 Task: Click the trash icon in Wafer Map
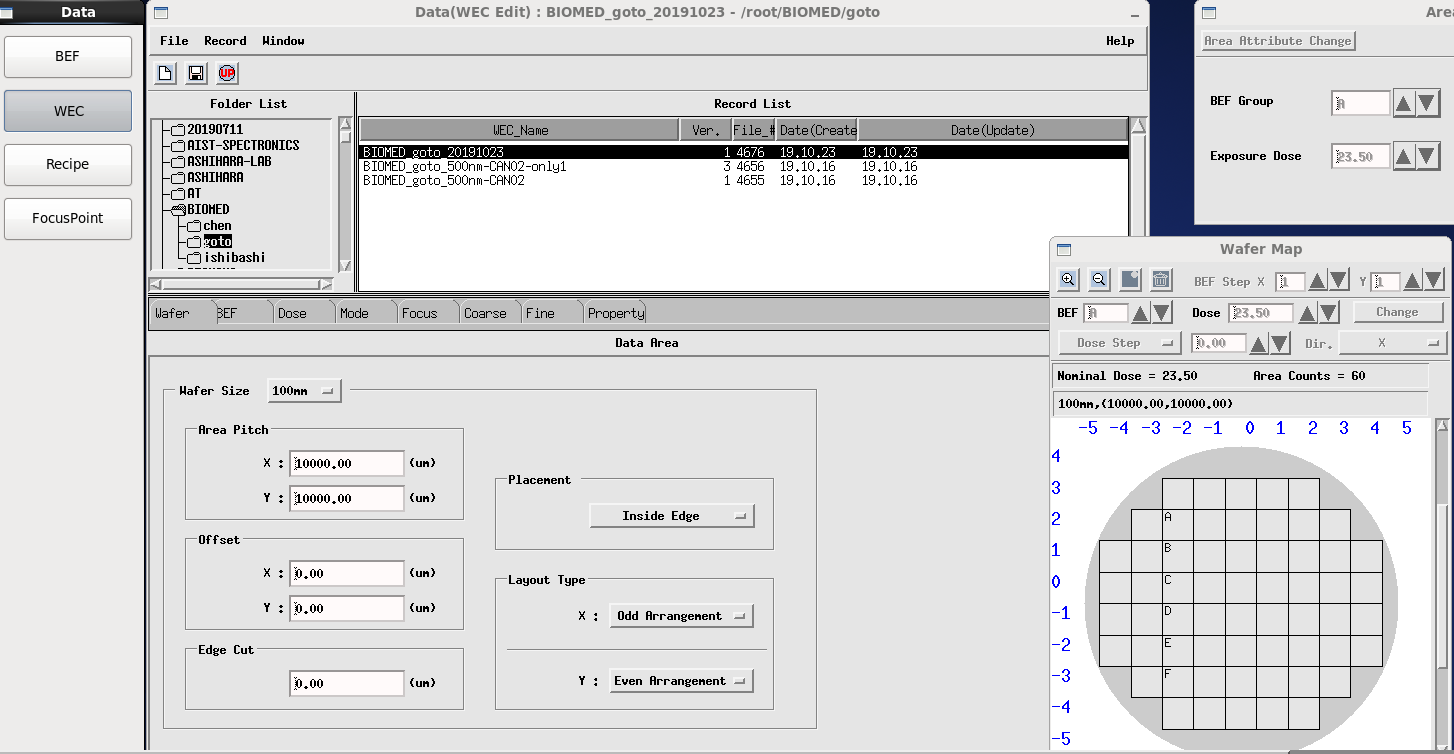1161,280
